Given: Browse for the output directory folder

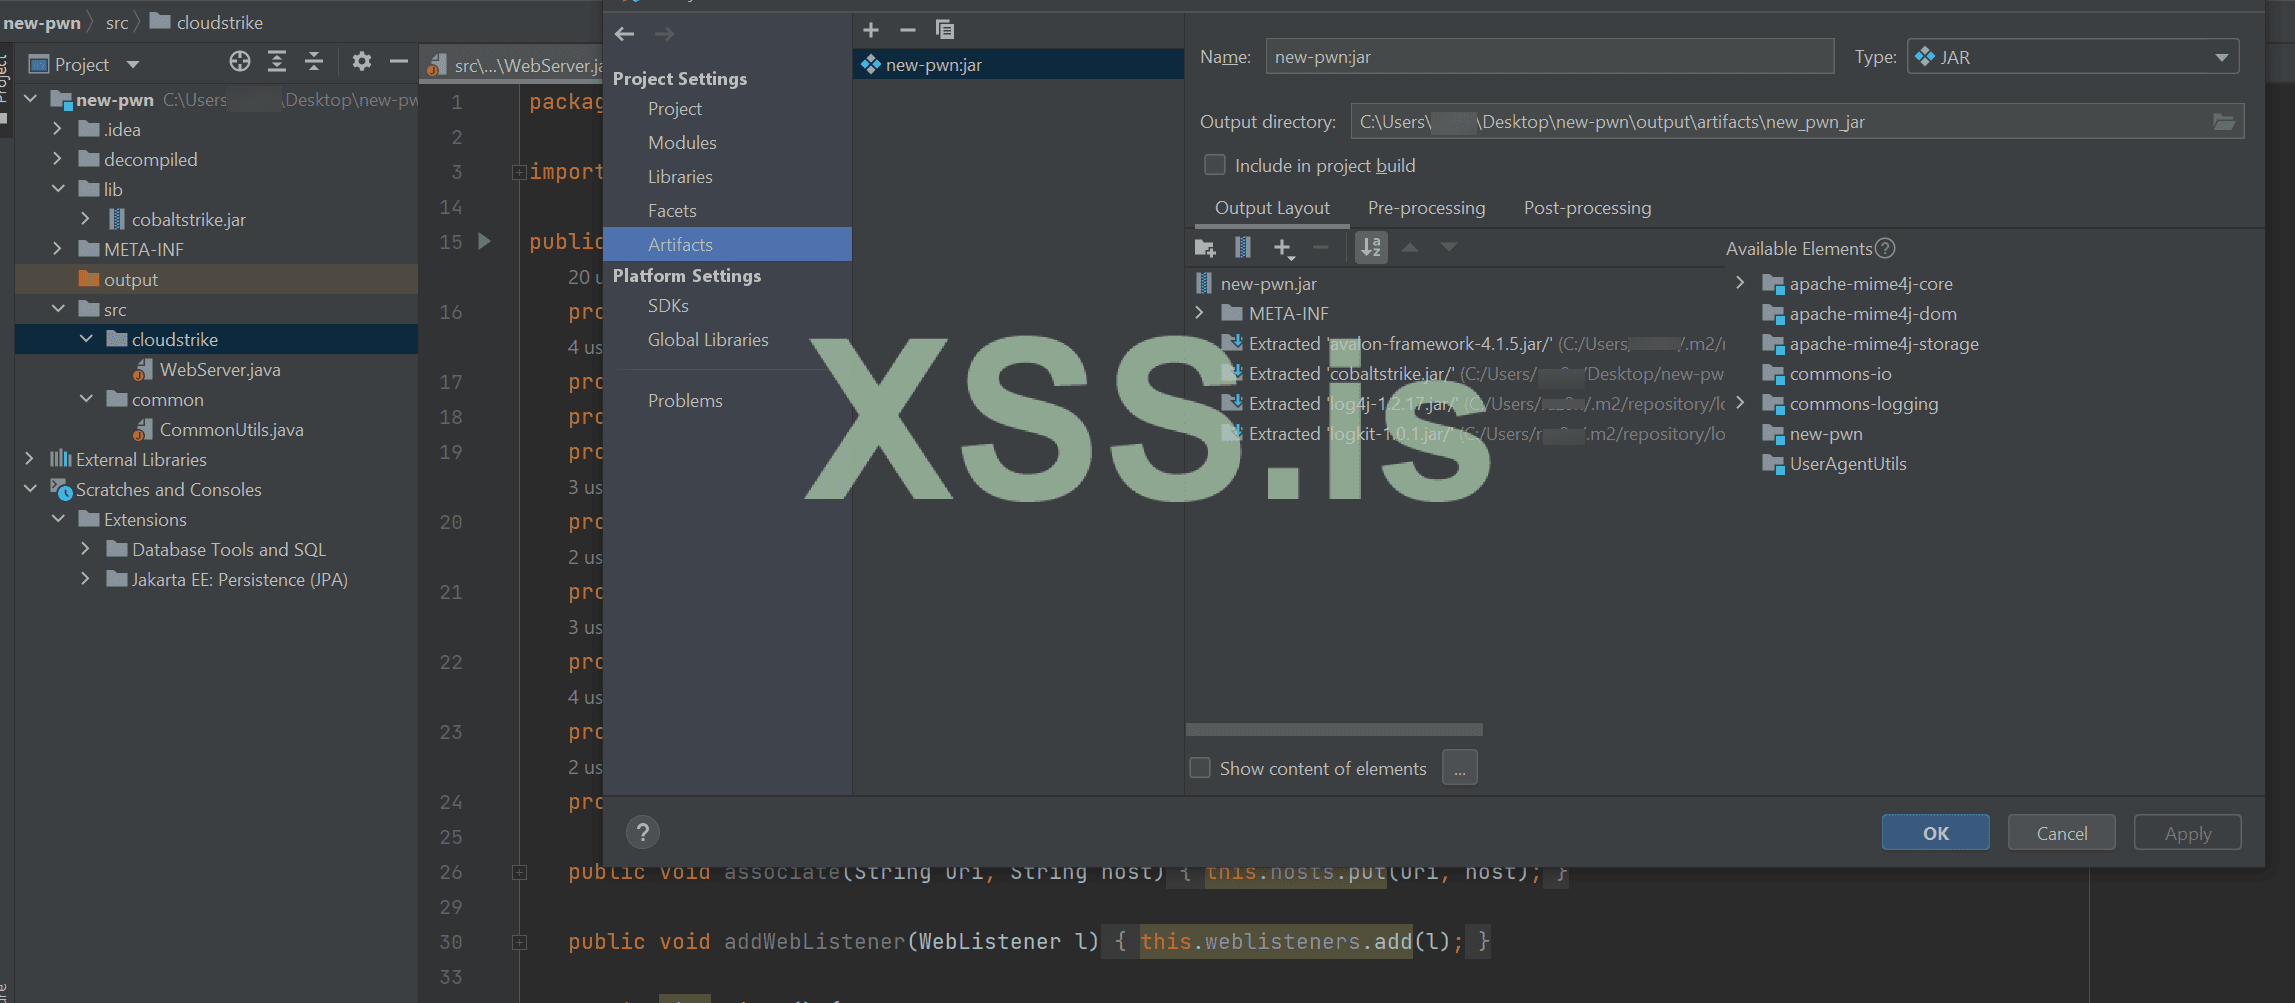Looking at the screenshot, I should [x=2224, y=122].
